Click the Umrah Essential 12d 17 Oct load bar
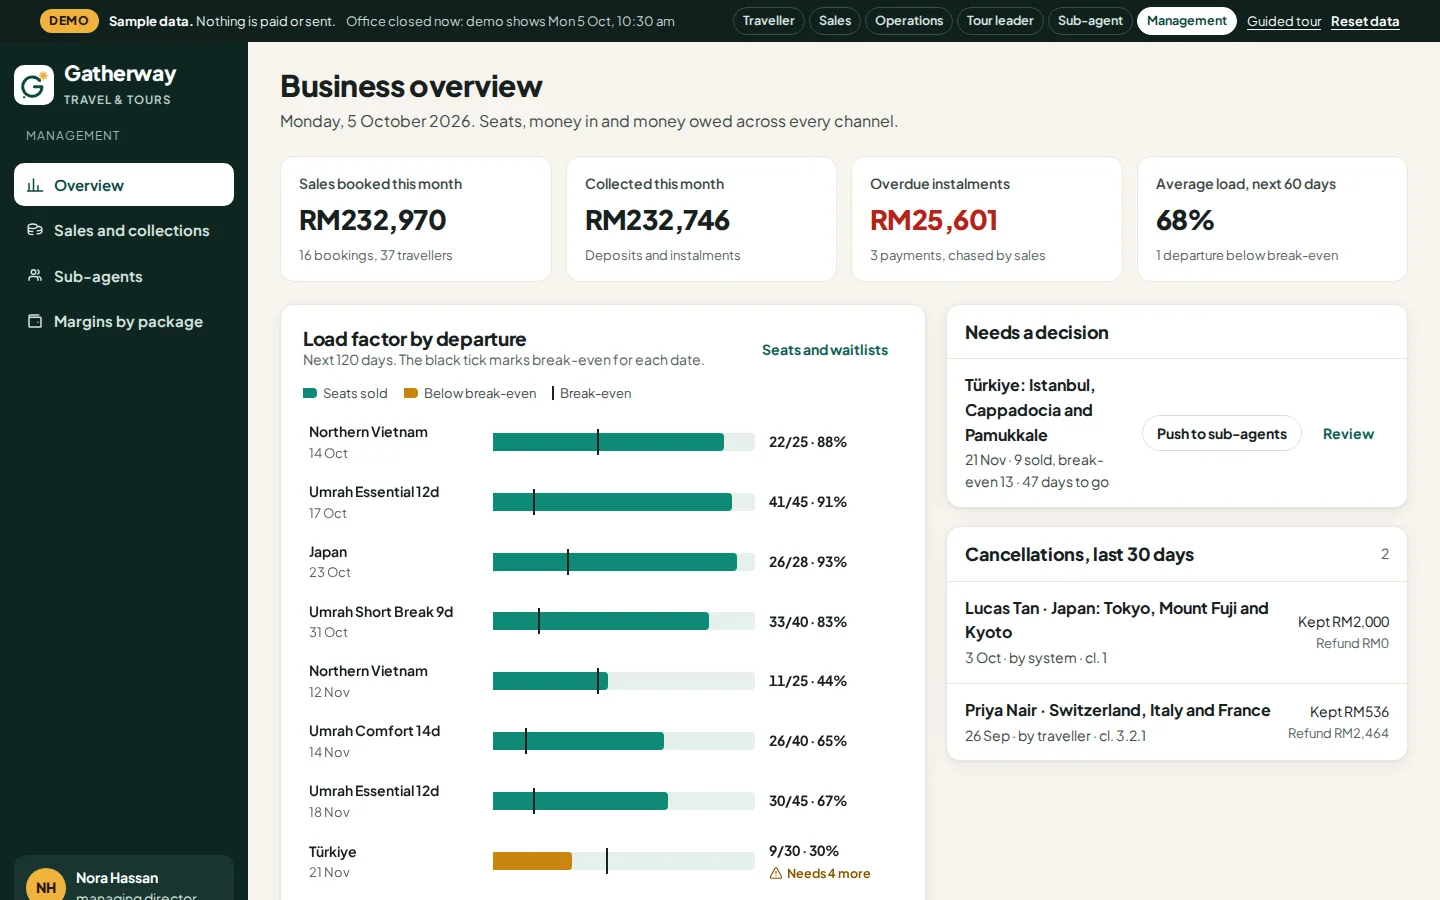1440x900 pixels. (x=624, y=502)
